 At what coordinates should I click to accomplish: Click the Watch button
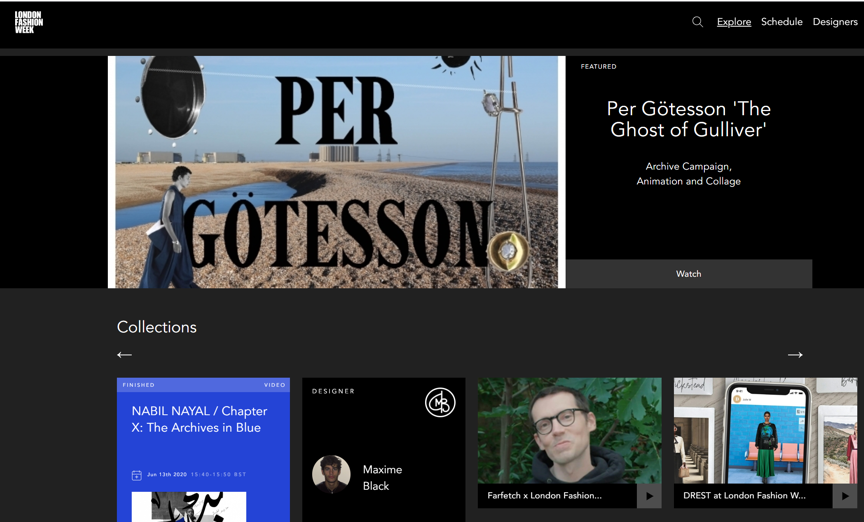coord(689,273)
